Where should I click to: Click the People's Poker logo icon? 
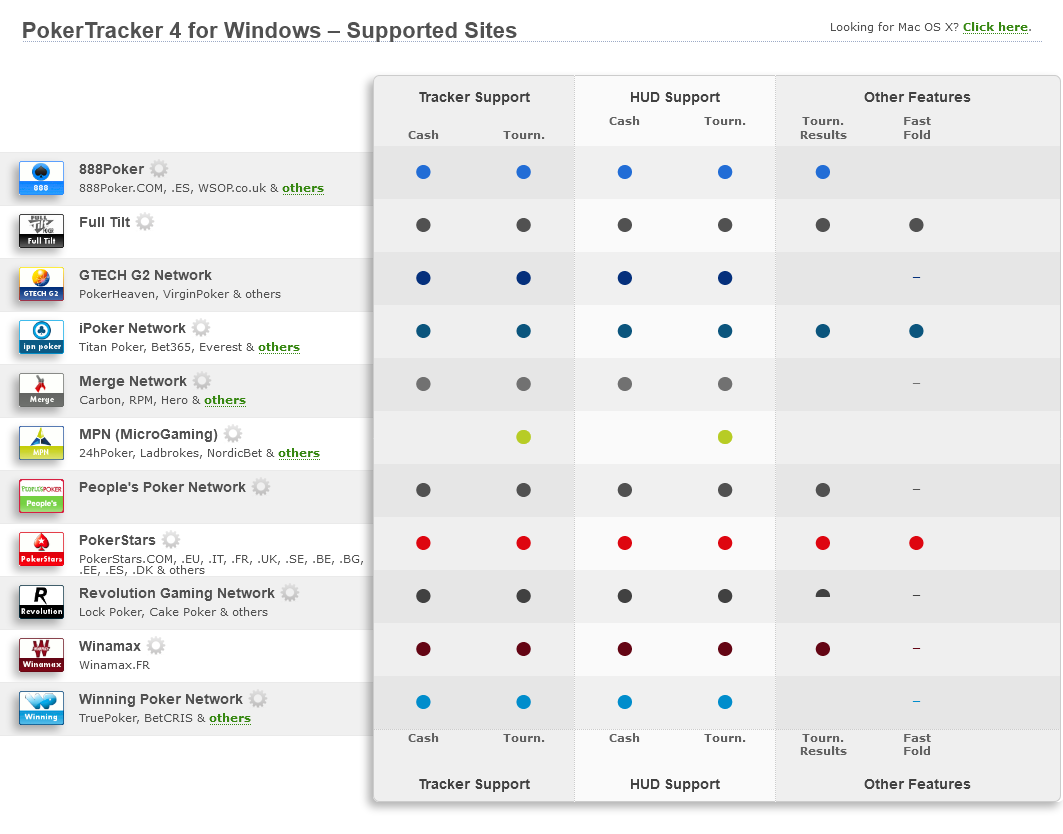pos(41,496)
